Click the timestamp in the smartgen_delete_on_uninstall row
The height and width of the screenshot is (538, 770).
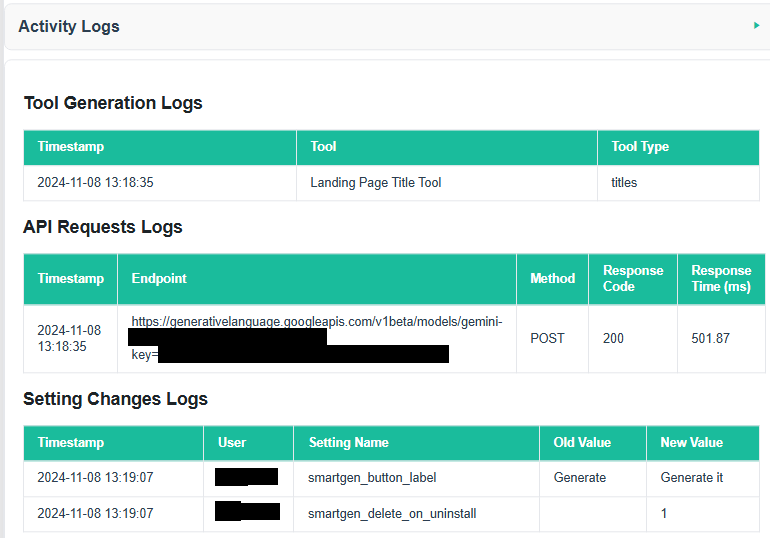[x=95, y=514]
